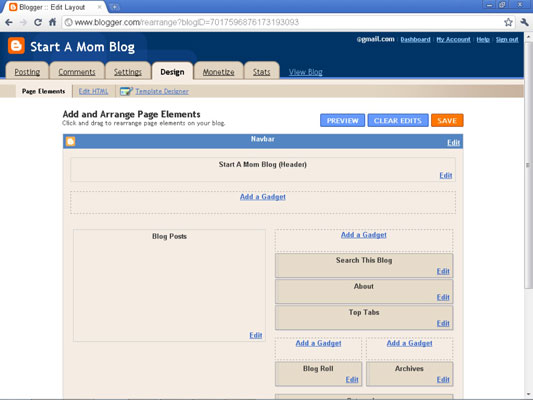Edit the Navbar element
Image resolution: width=533 pixels, height=400 pixels.
453,142
